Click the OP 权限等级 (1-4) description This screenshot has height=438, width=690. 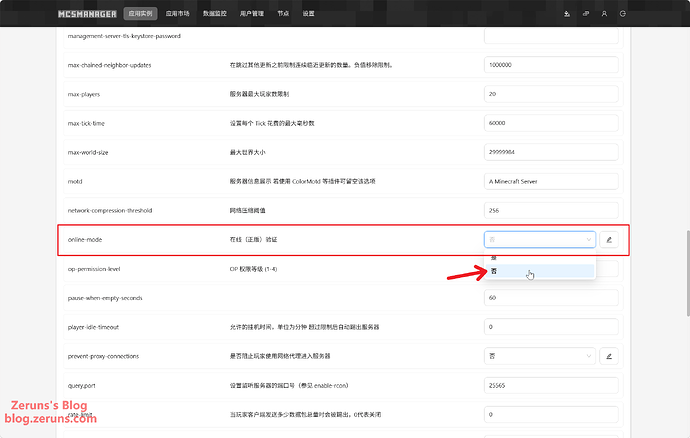point(253,269)
